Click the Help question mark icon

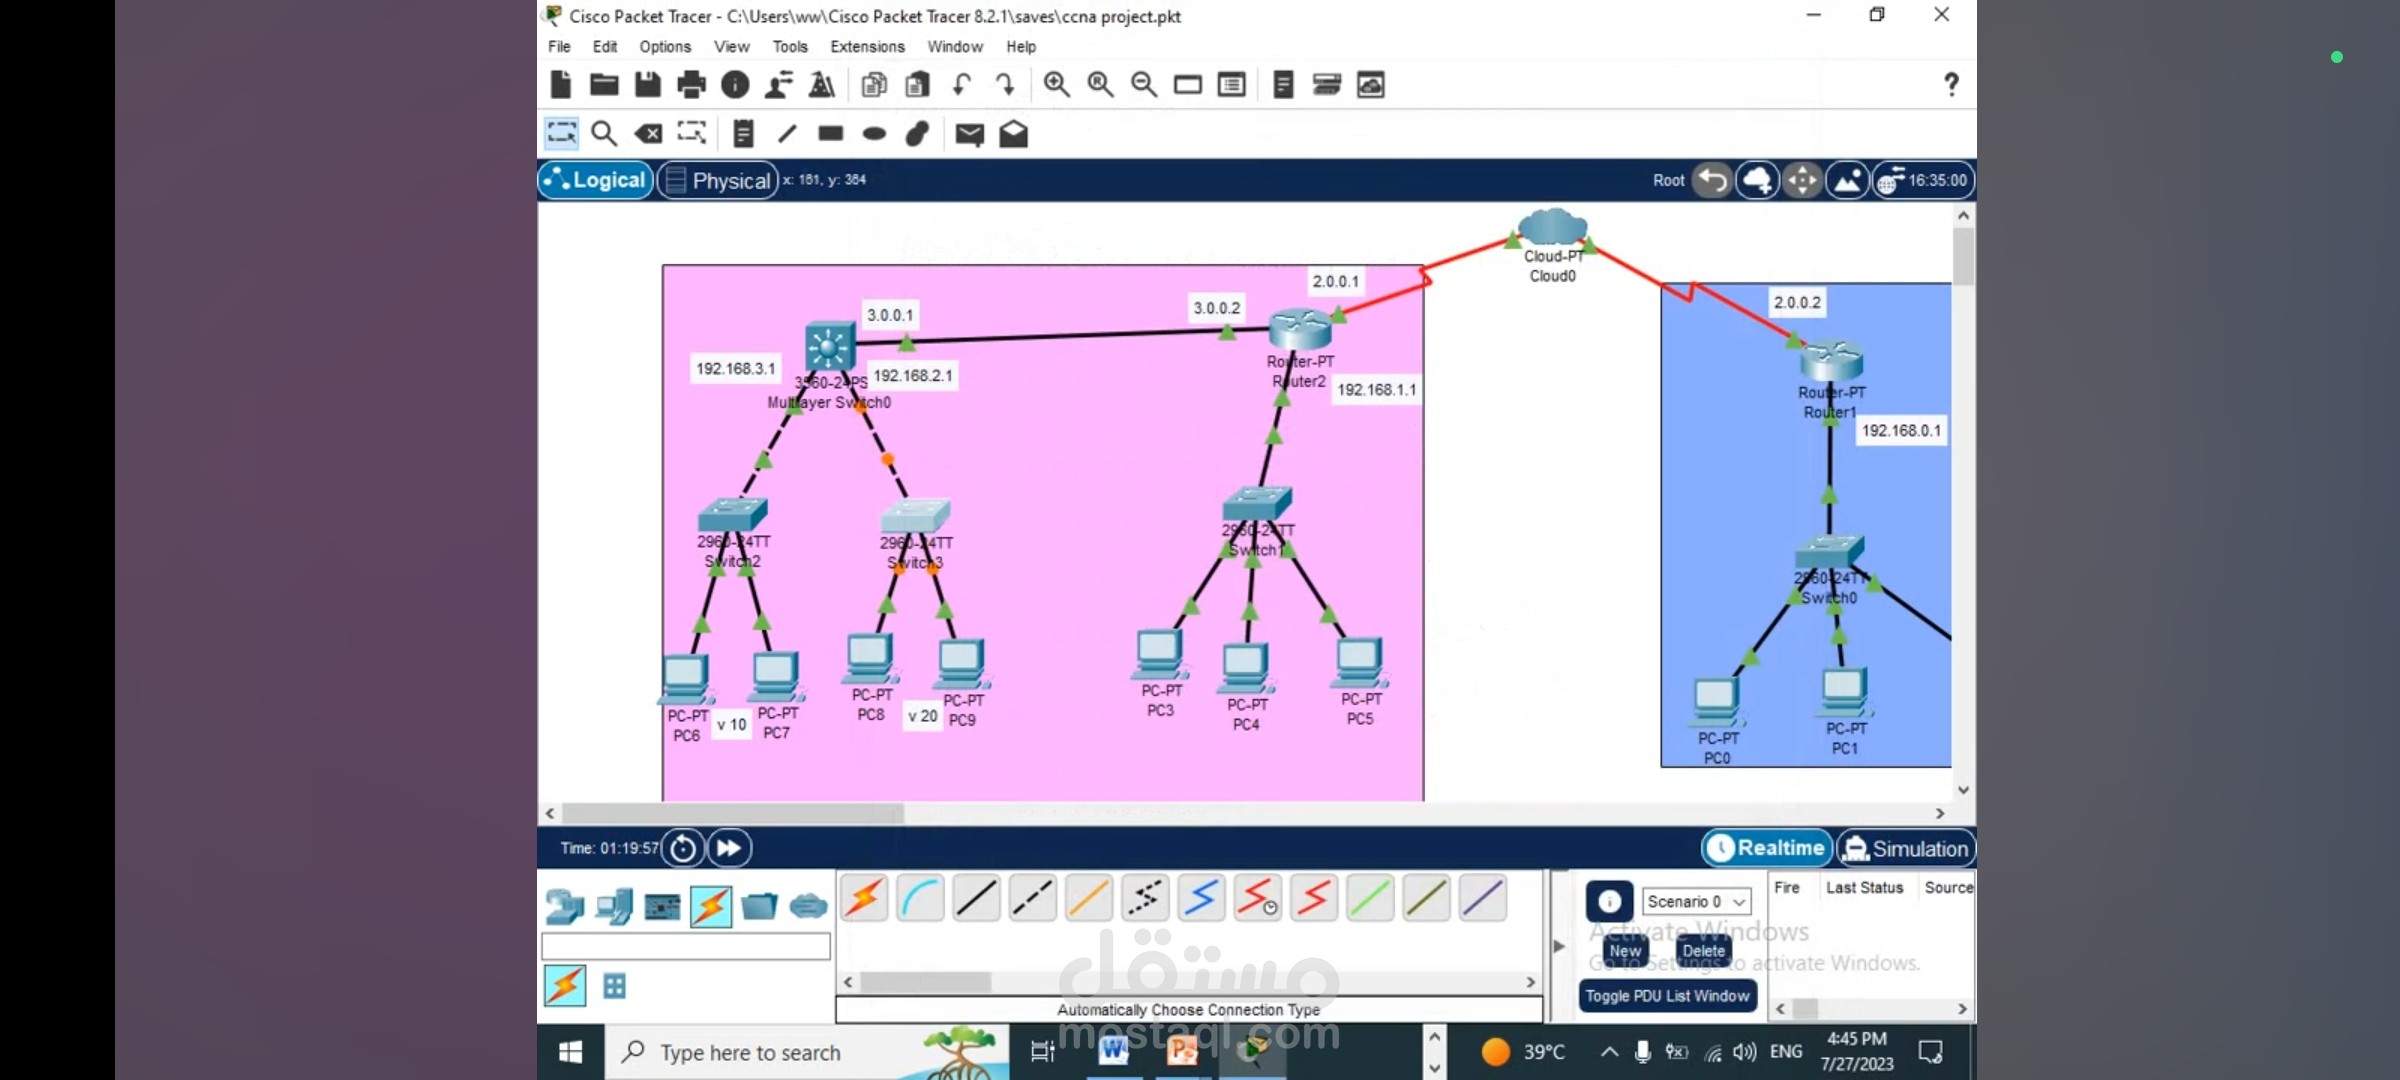pos(1950,85)
